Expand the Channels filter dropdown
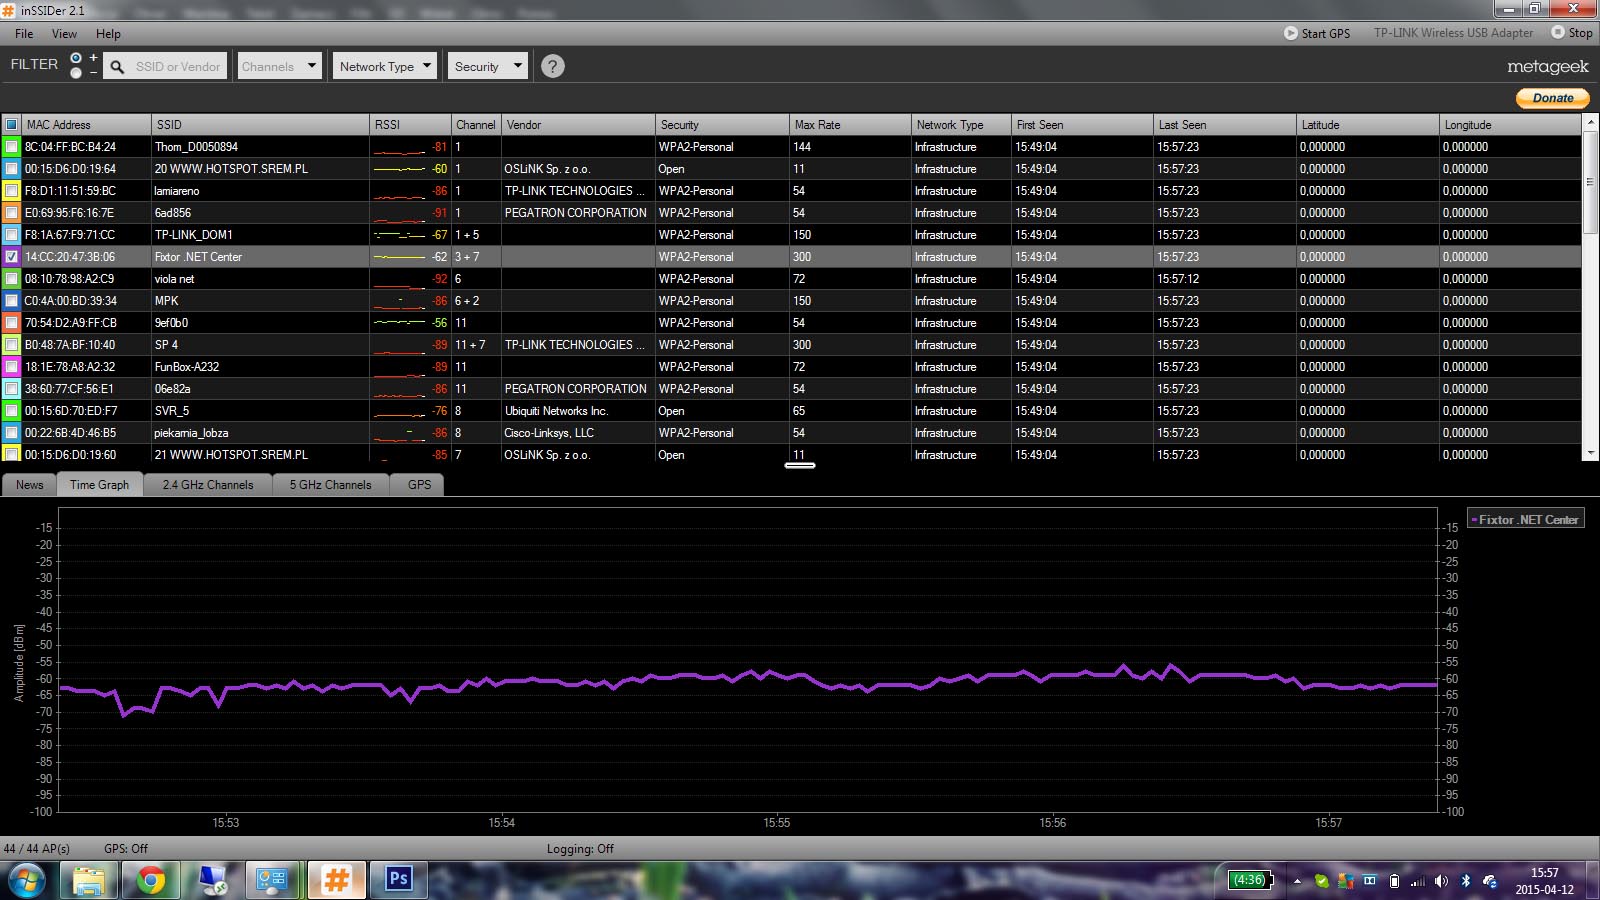The width and height of the screenshot is (1600, 900). pyautogui.click(x=279, y=66)
